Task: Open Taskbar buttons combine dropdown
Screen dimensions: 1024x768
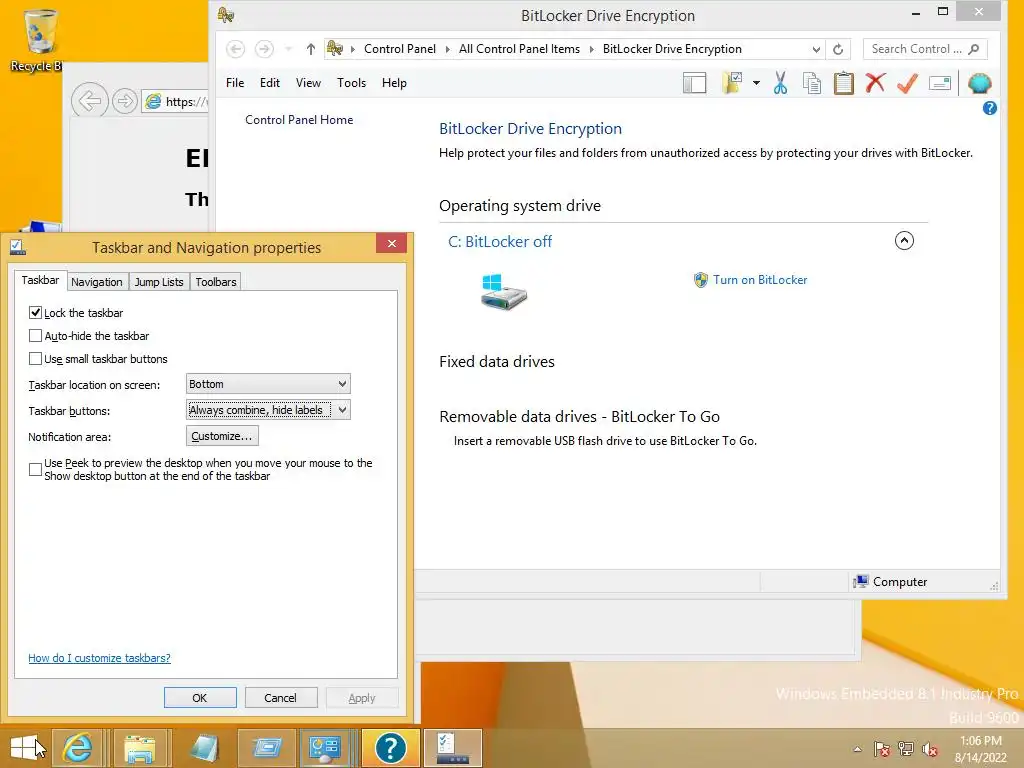Action: click(268, 410)
